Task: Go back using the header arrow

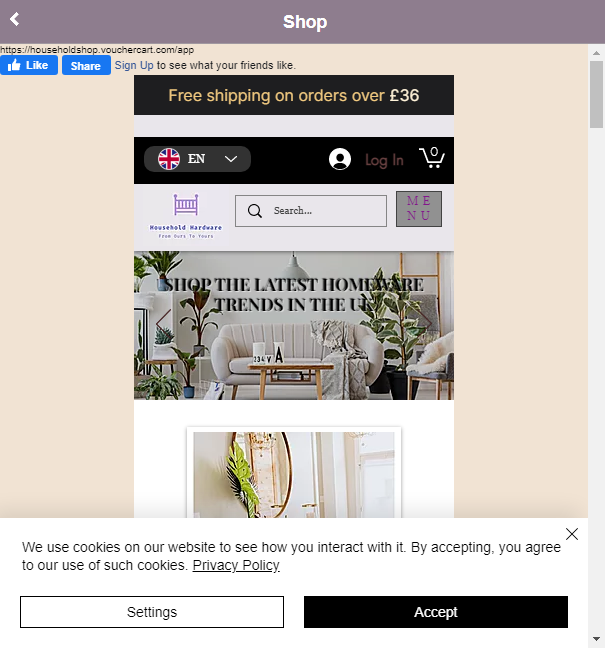Action: [x=14, y=19]
